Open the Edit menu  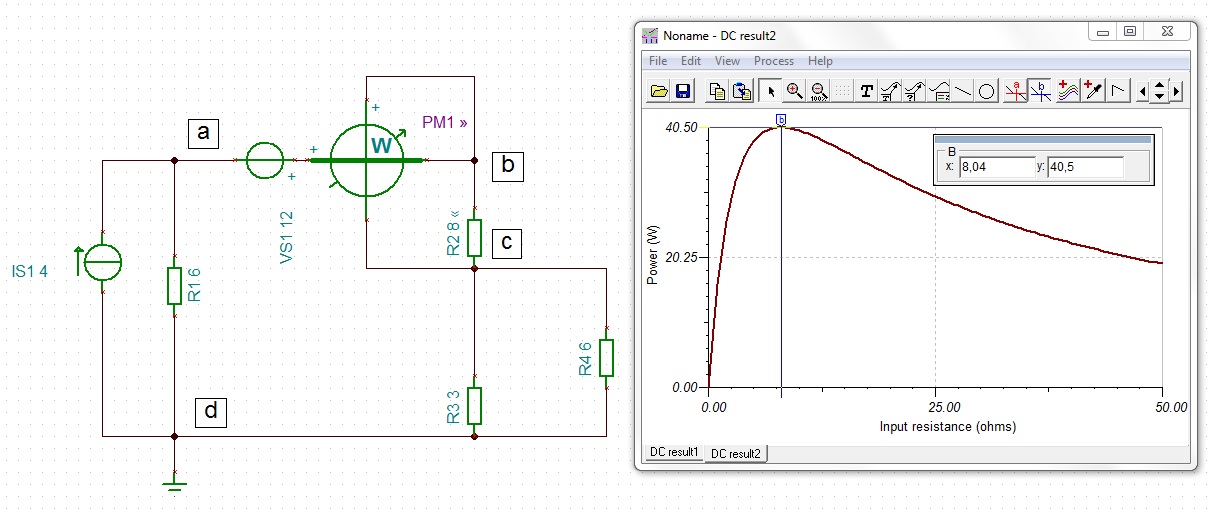(x=690, y=61)
